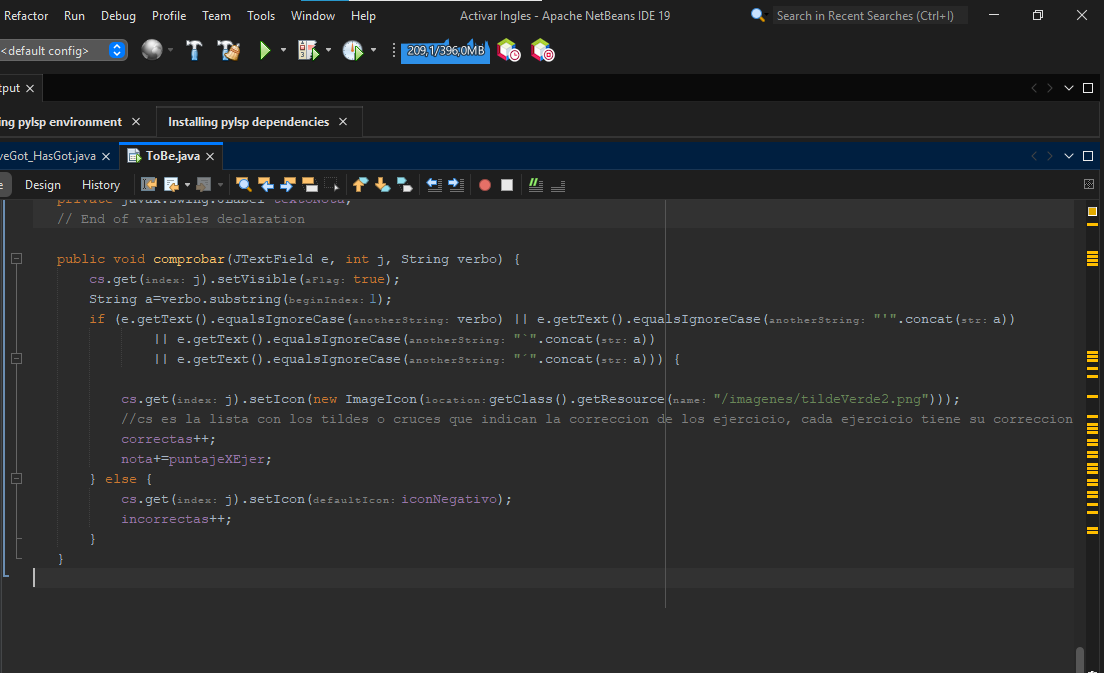Select the Clean and Build icon
Viewport: 1104px width, 673px height.
227,49
